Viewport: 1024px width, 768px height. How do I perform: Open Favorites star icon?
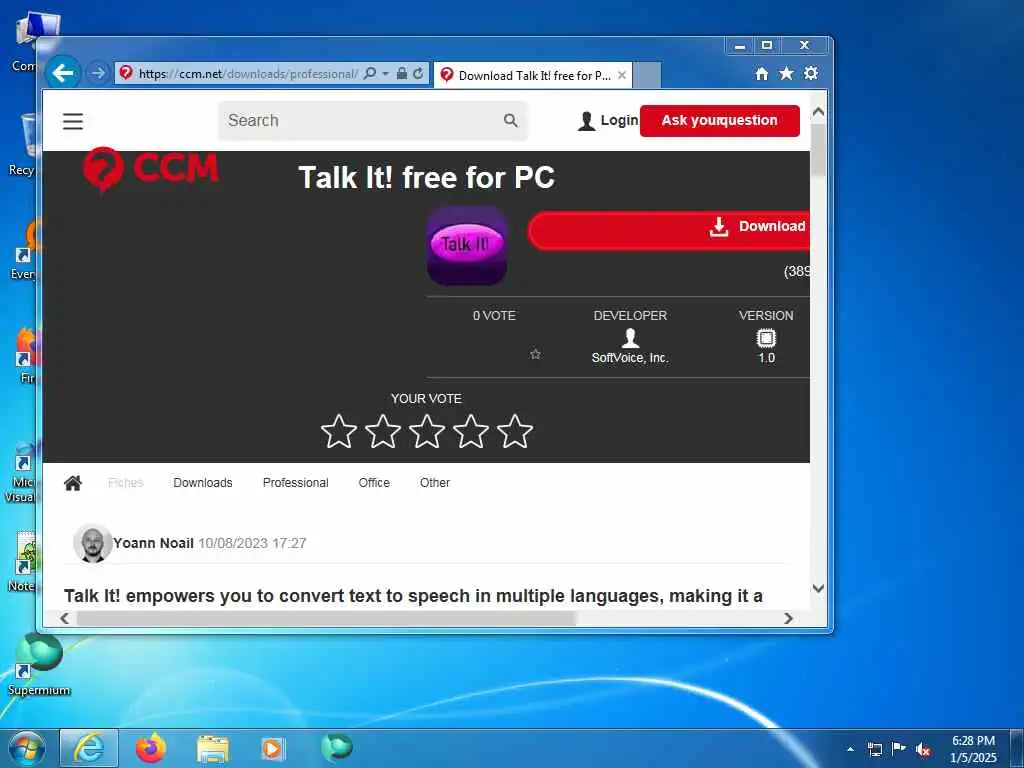coord(786,73)
